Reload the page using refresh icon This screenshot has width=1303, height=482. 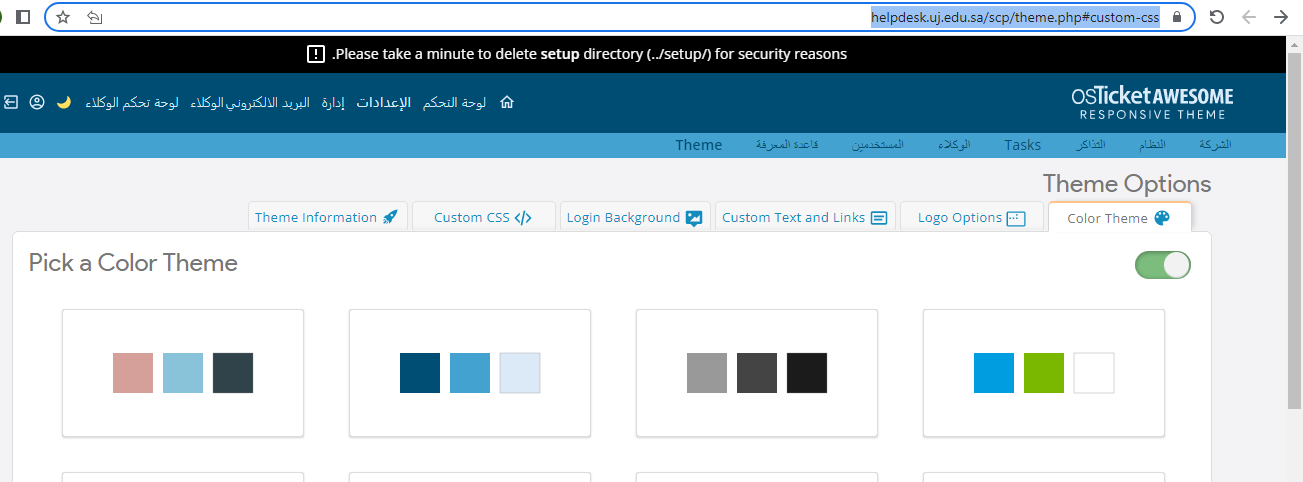click(1217, 17)
